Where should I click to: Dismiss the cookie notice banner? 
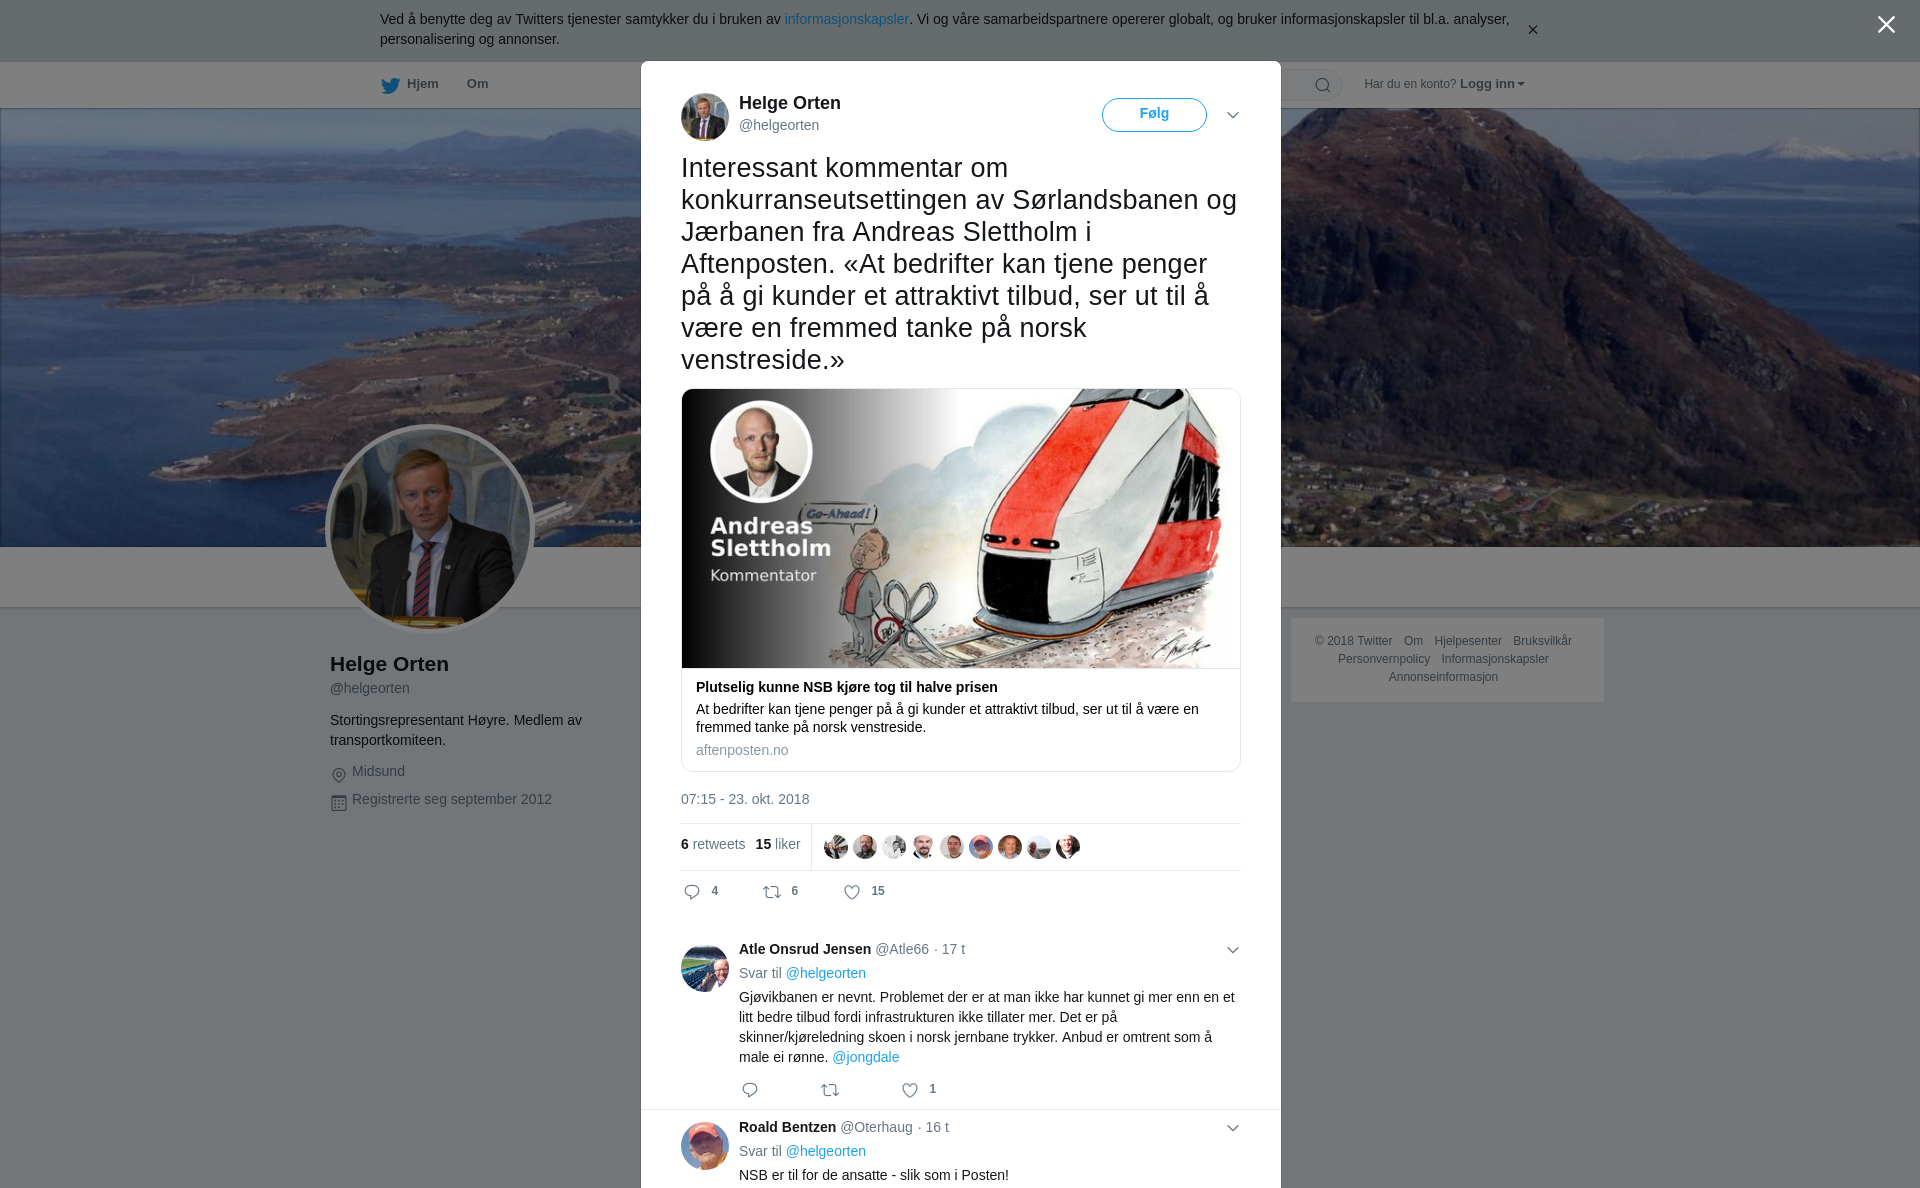click(x=1532, y=30)
